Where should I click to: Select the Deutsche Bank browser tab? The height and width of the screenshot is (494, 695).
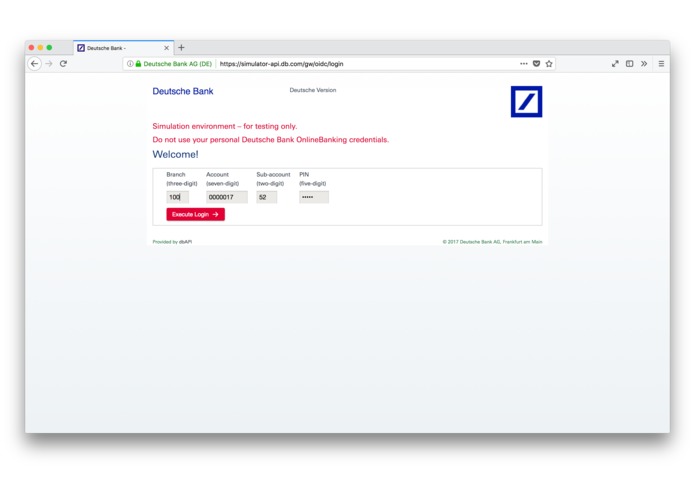[124, 48]
